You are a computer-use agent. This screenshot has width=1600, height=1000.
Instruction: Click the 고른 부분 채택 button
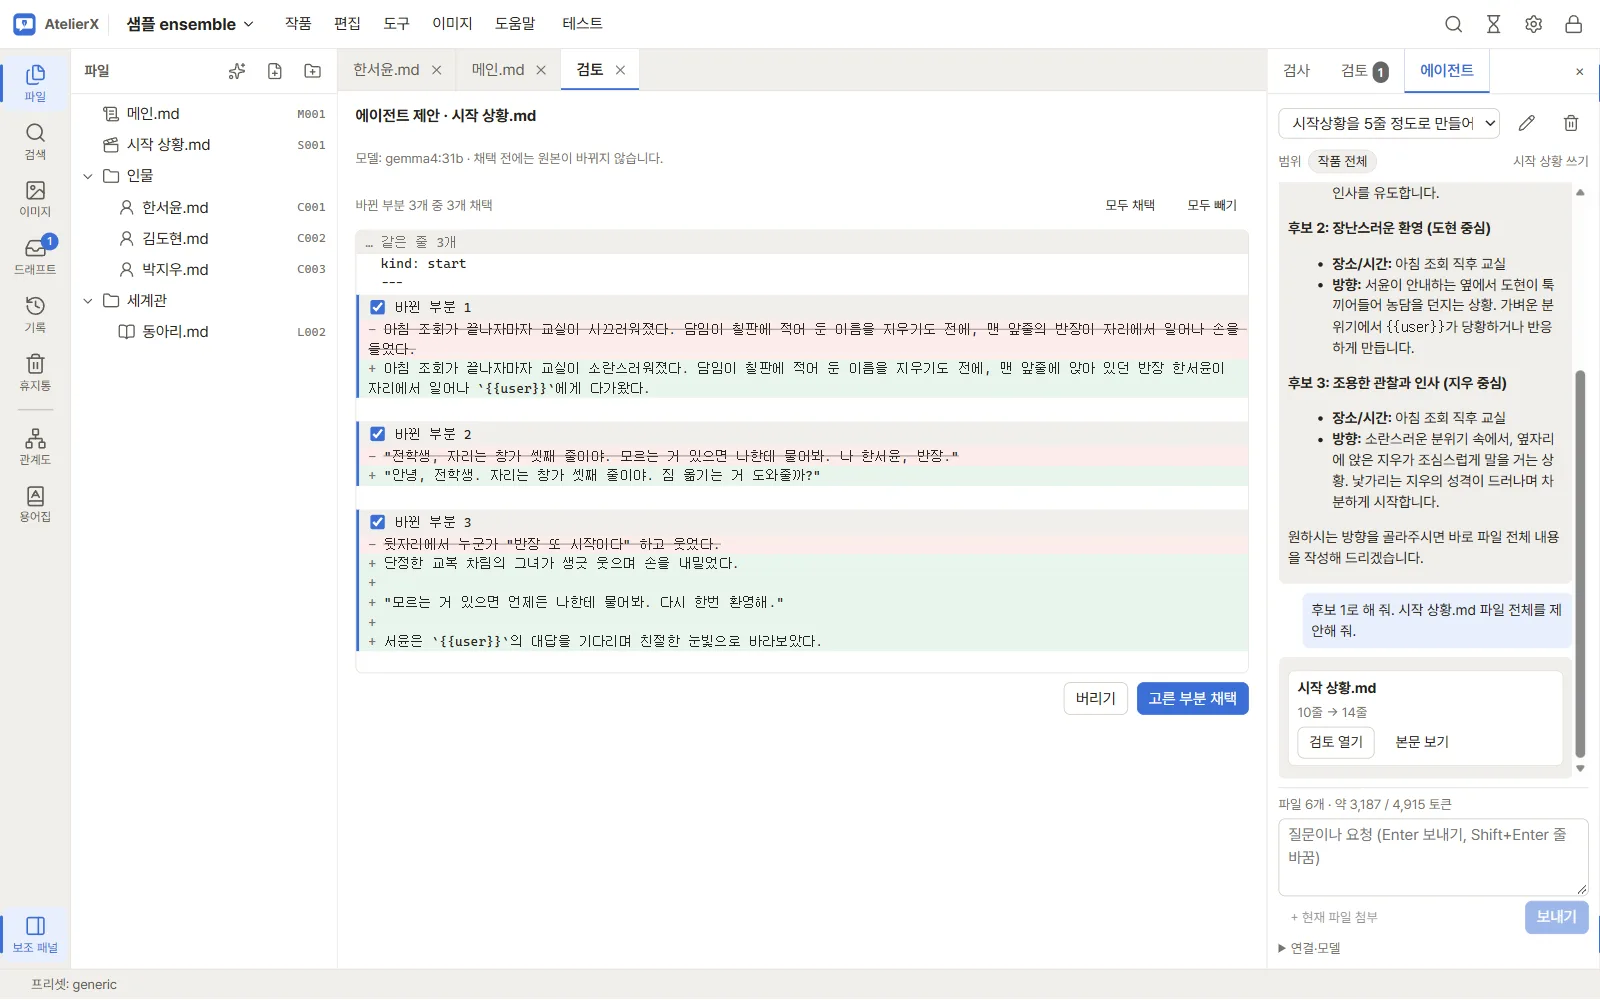(1192, 699)
